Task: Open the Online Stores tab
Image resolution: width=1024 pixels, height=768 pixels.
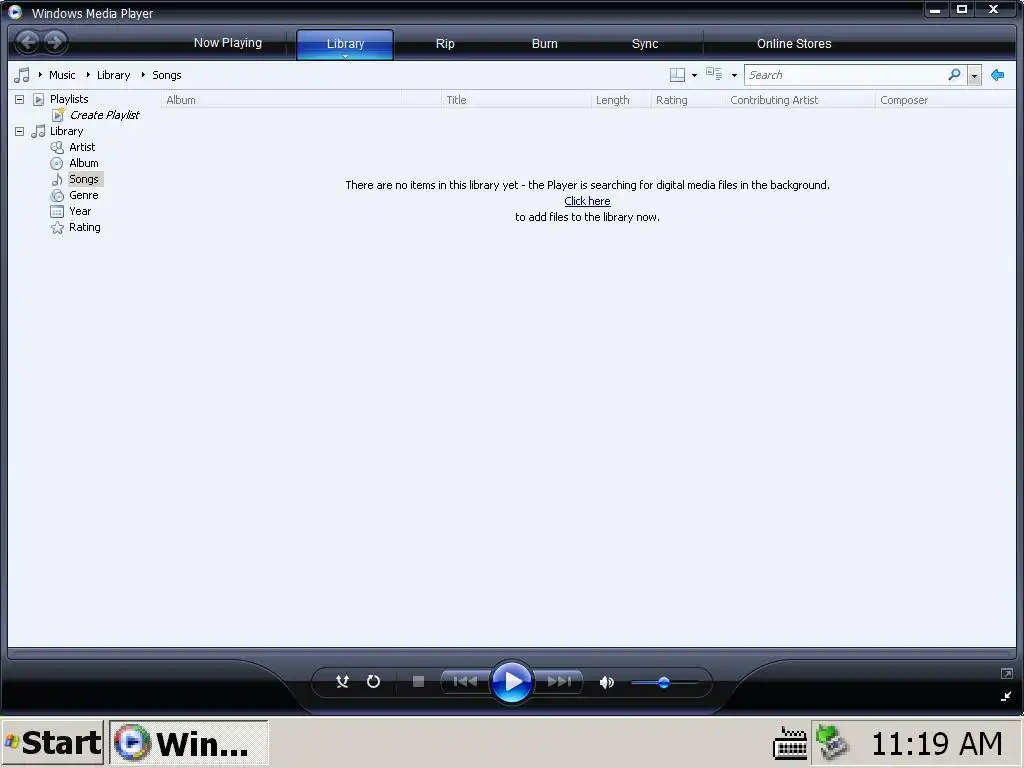Action: [794, 44]
